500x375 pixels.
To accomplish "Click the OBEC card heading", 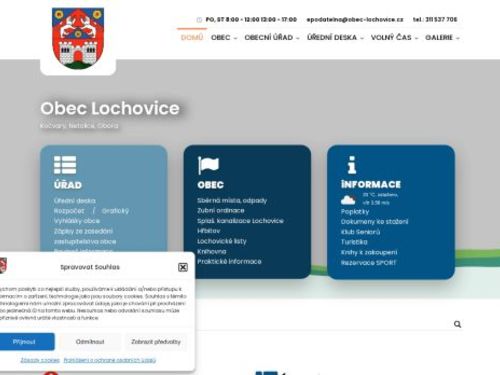I will tap(210, 185).
